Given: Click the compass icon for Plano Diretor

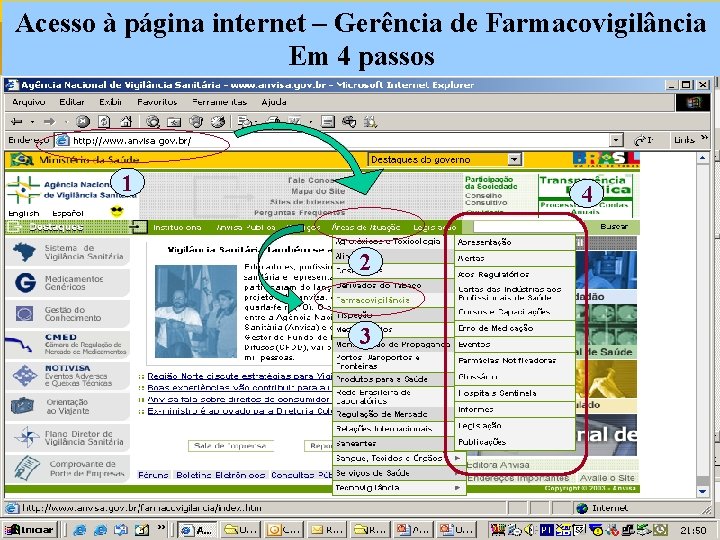Looking at the screenshot, I should click(27, 437).
